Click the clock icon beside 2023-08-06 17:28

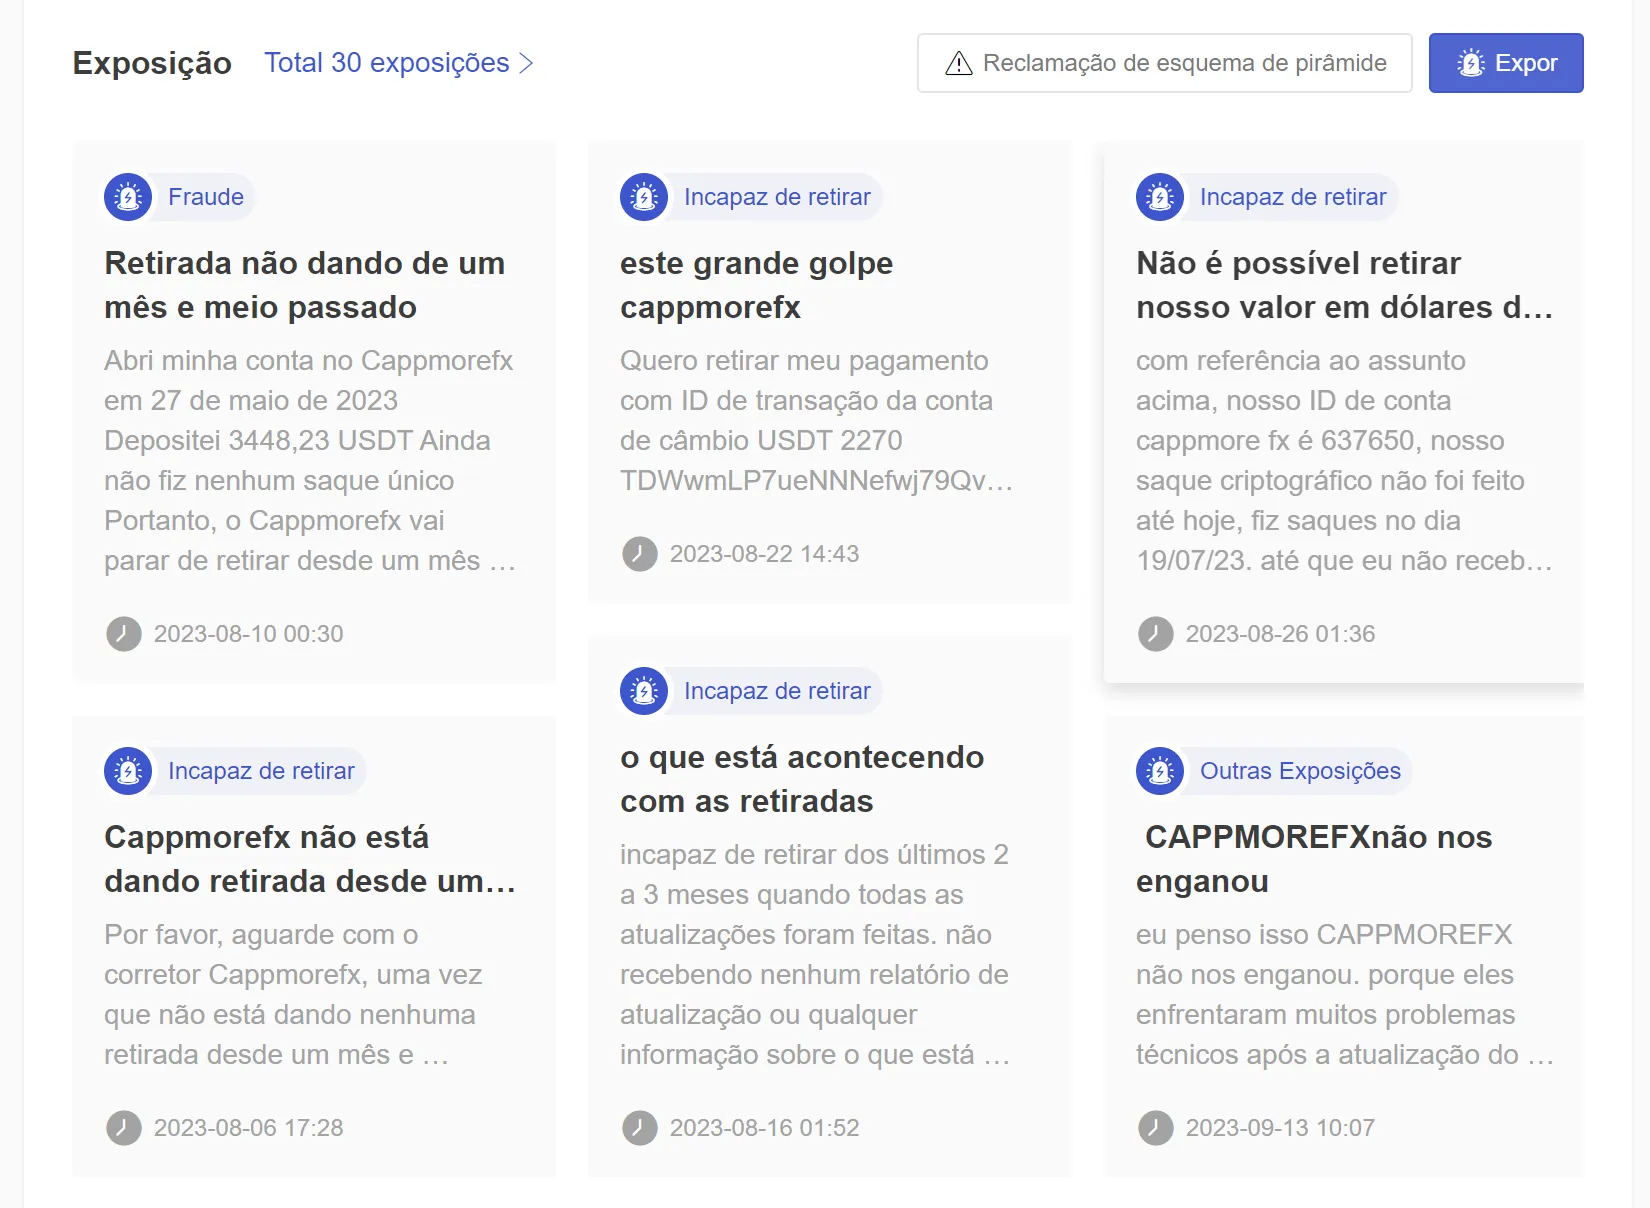click(124, 1128)
